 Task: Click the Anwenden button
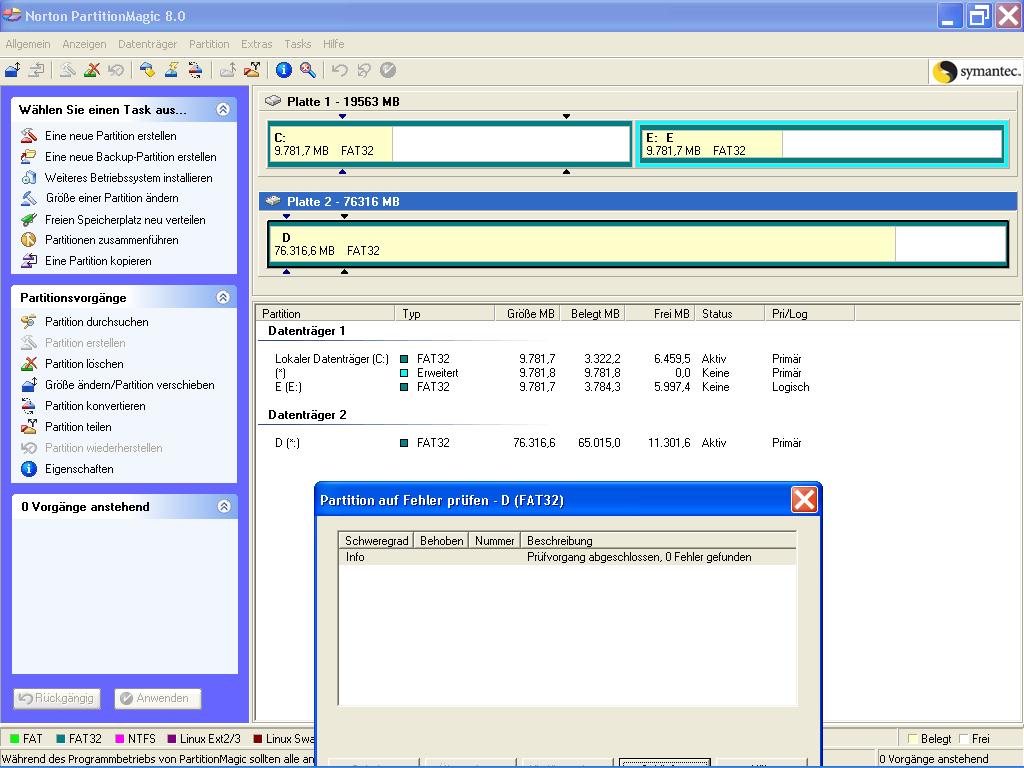[157, 698]
